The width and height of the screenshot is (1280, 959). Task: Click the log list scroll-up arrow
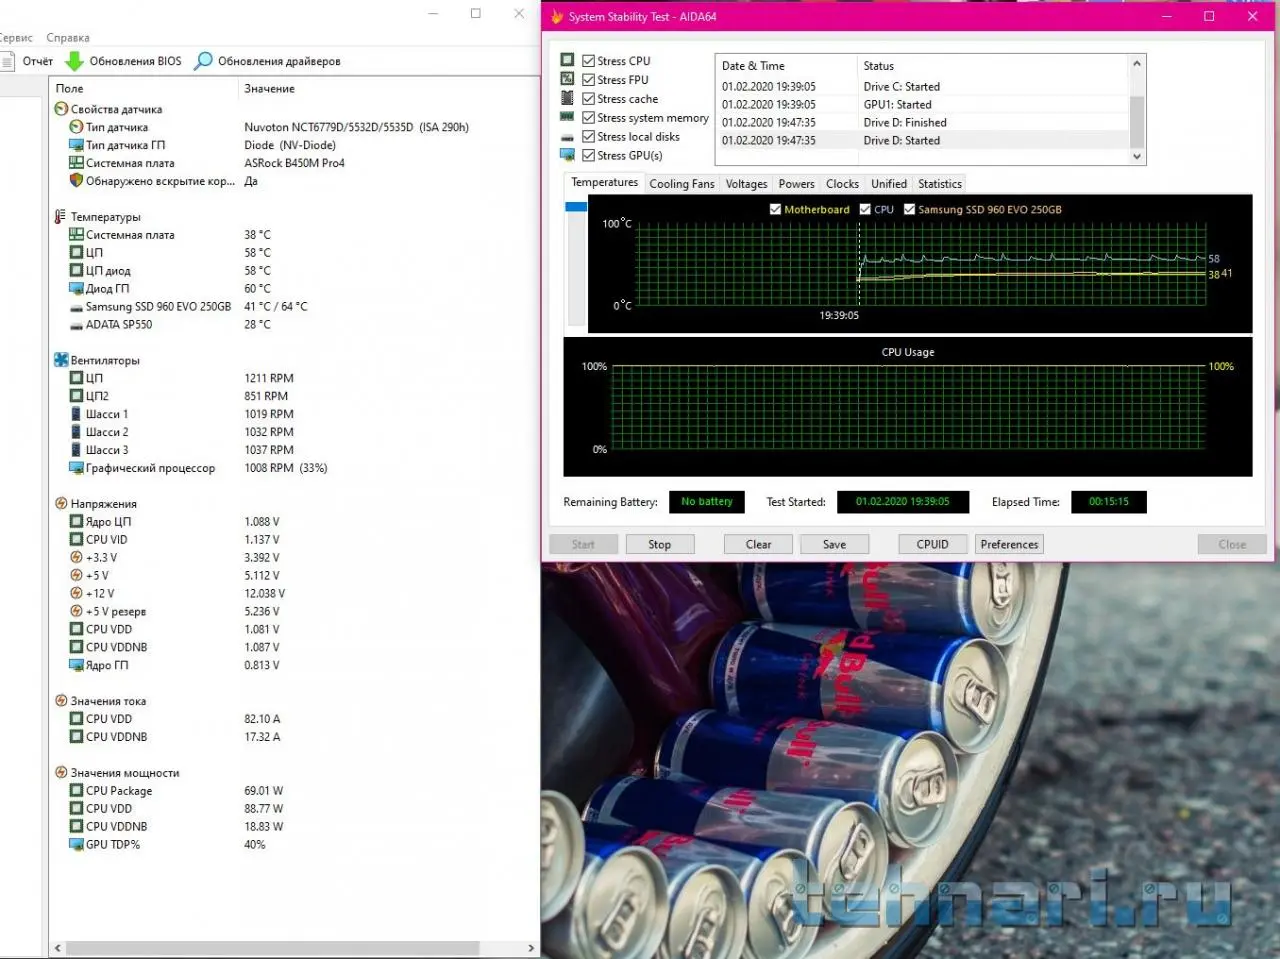(1136, 63)
